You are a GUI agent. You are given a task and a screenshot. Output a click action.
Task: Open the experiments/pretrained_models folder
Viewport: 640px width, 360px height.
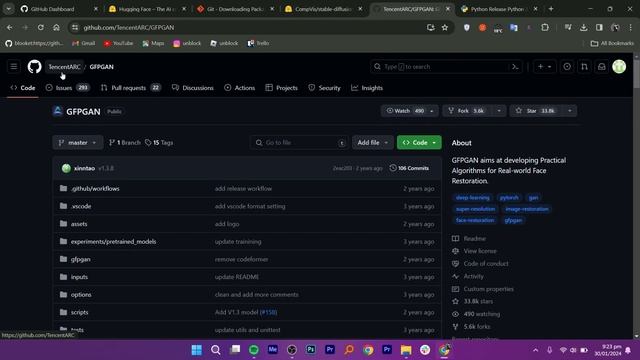(113, 242)
